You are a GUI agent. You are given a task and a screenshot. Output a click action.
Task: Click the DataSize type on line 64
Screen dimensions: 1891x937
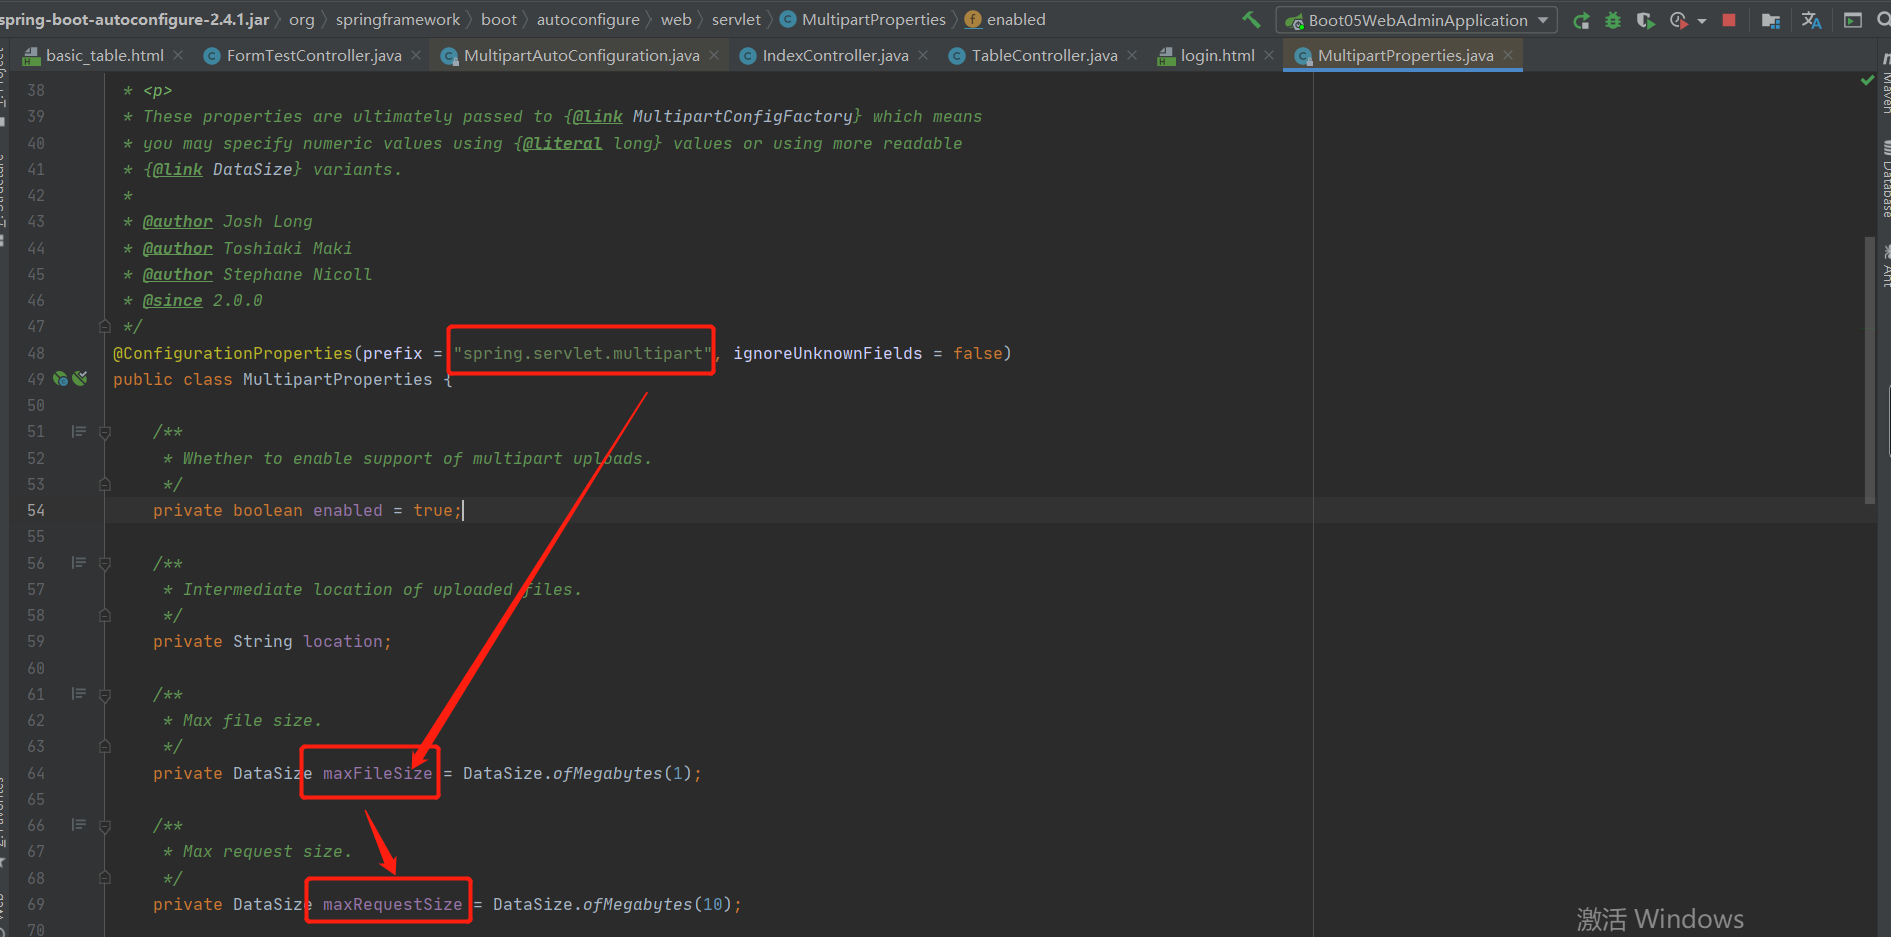point(272,773)
